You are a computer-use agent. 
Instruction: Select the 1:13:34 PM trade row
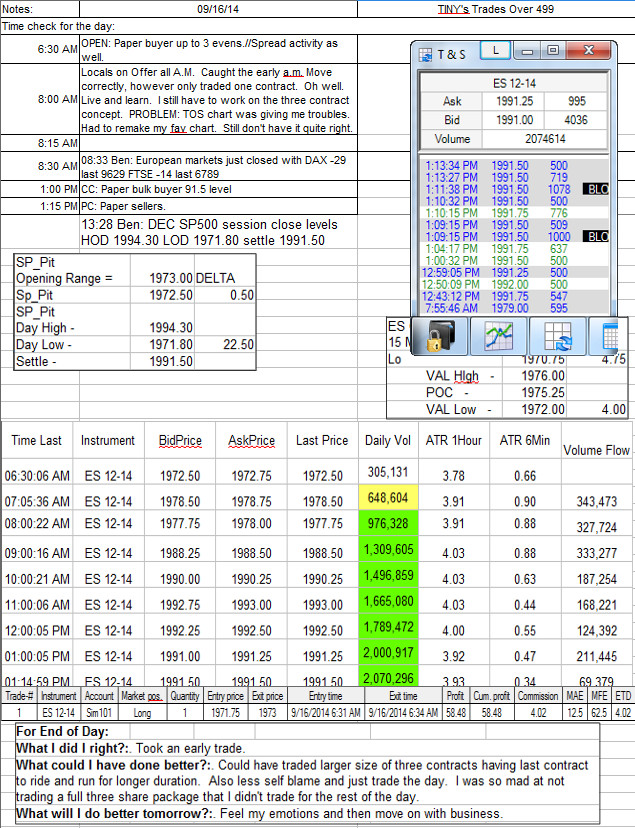point(514,166)
